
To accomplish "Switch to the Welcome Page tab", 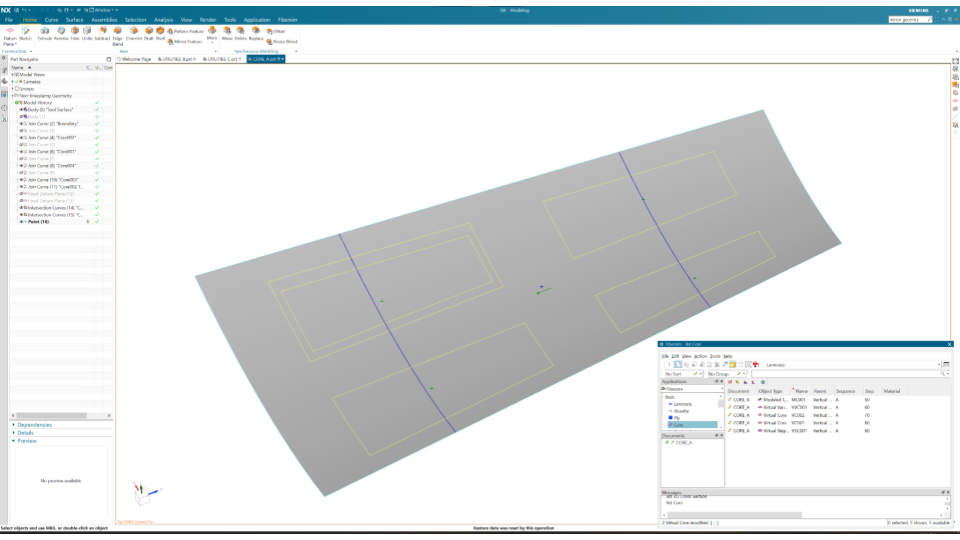I will 136,59.
